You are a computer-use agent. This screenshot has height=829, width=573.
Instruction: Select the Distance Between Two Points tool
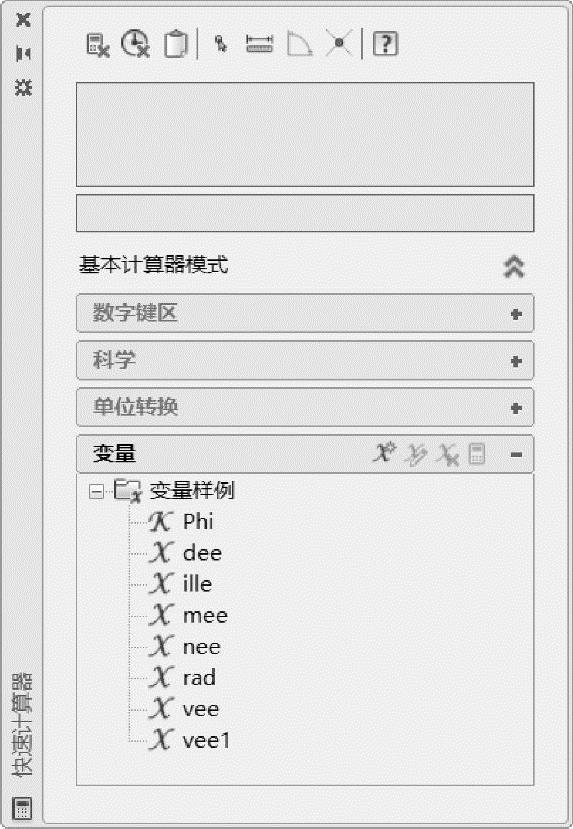pos(260,44)
